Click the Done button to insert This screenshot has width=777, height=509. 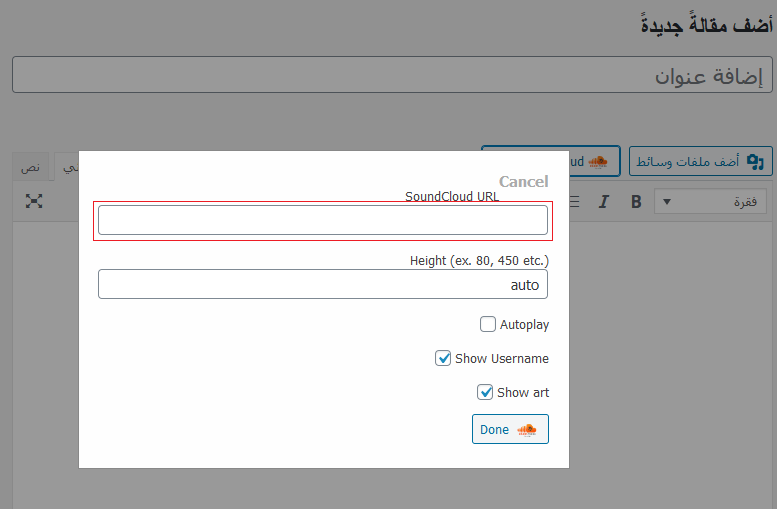[x=510, y=430]
